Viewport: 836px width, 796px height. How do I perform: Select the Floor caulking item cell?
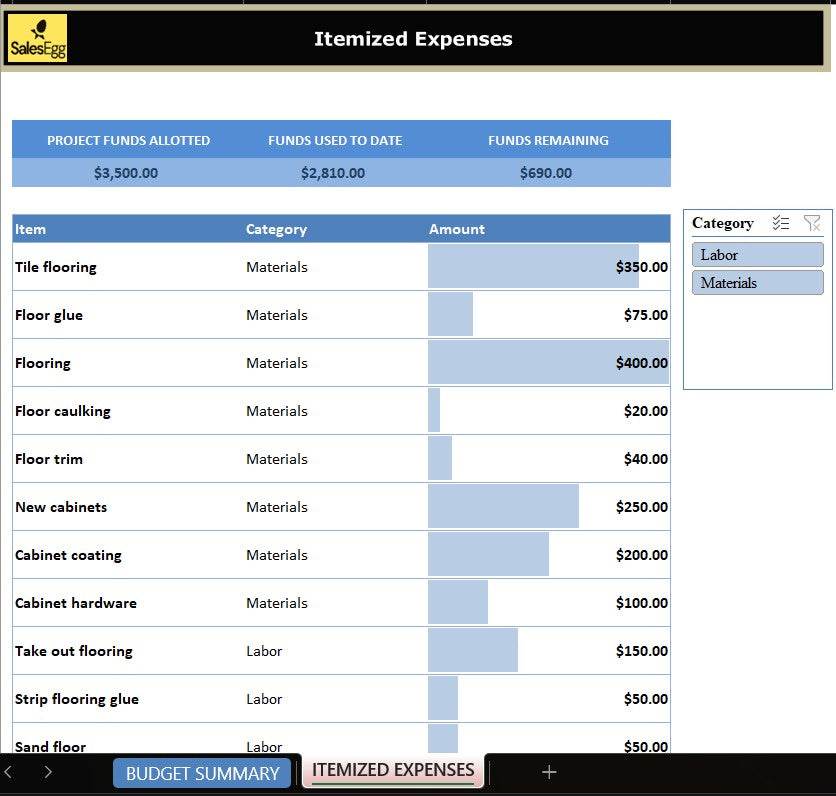tap(128, 411)
